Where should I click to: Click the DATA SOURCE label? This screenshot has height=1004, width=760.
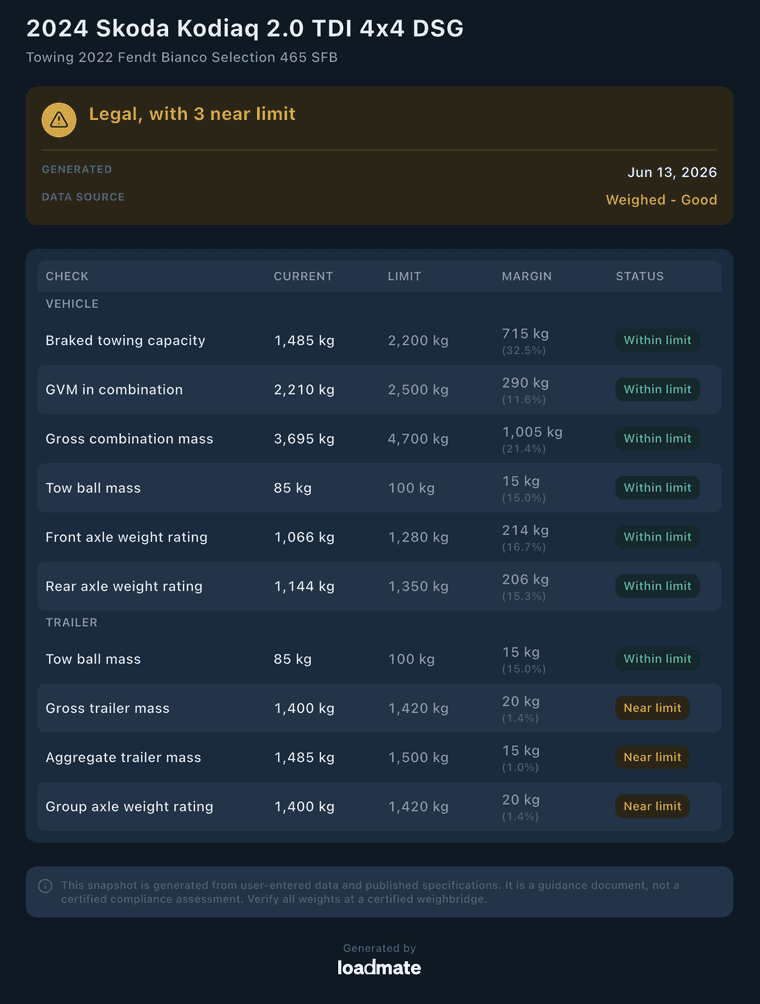tap(83, 197)
